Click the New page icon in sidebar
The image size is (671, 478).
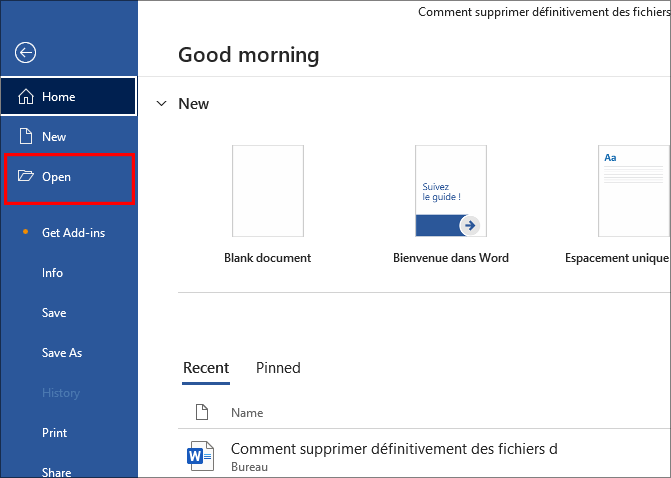26,136
